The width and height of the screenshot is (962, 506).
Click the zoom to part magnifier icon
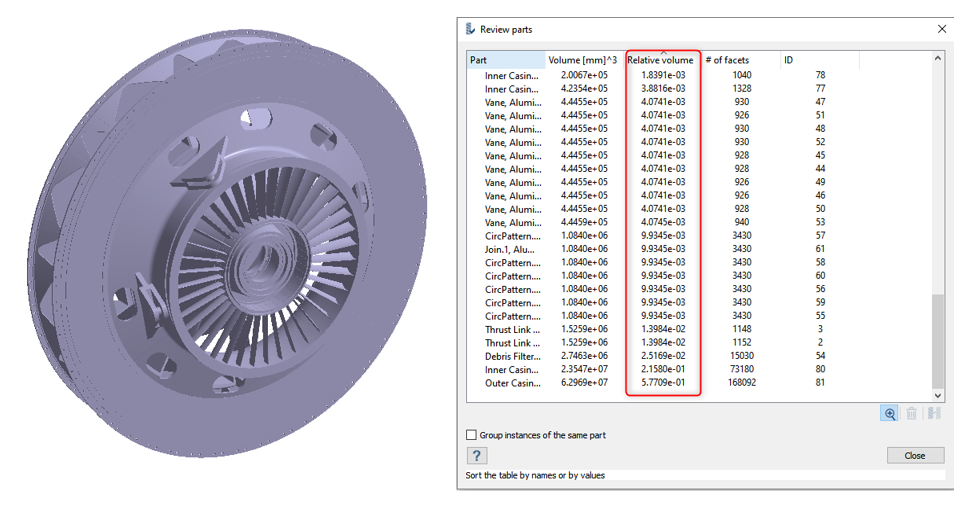[889, 414]
